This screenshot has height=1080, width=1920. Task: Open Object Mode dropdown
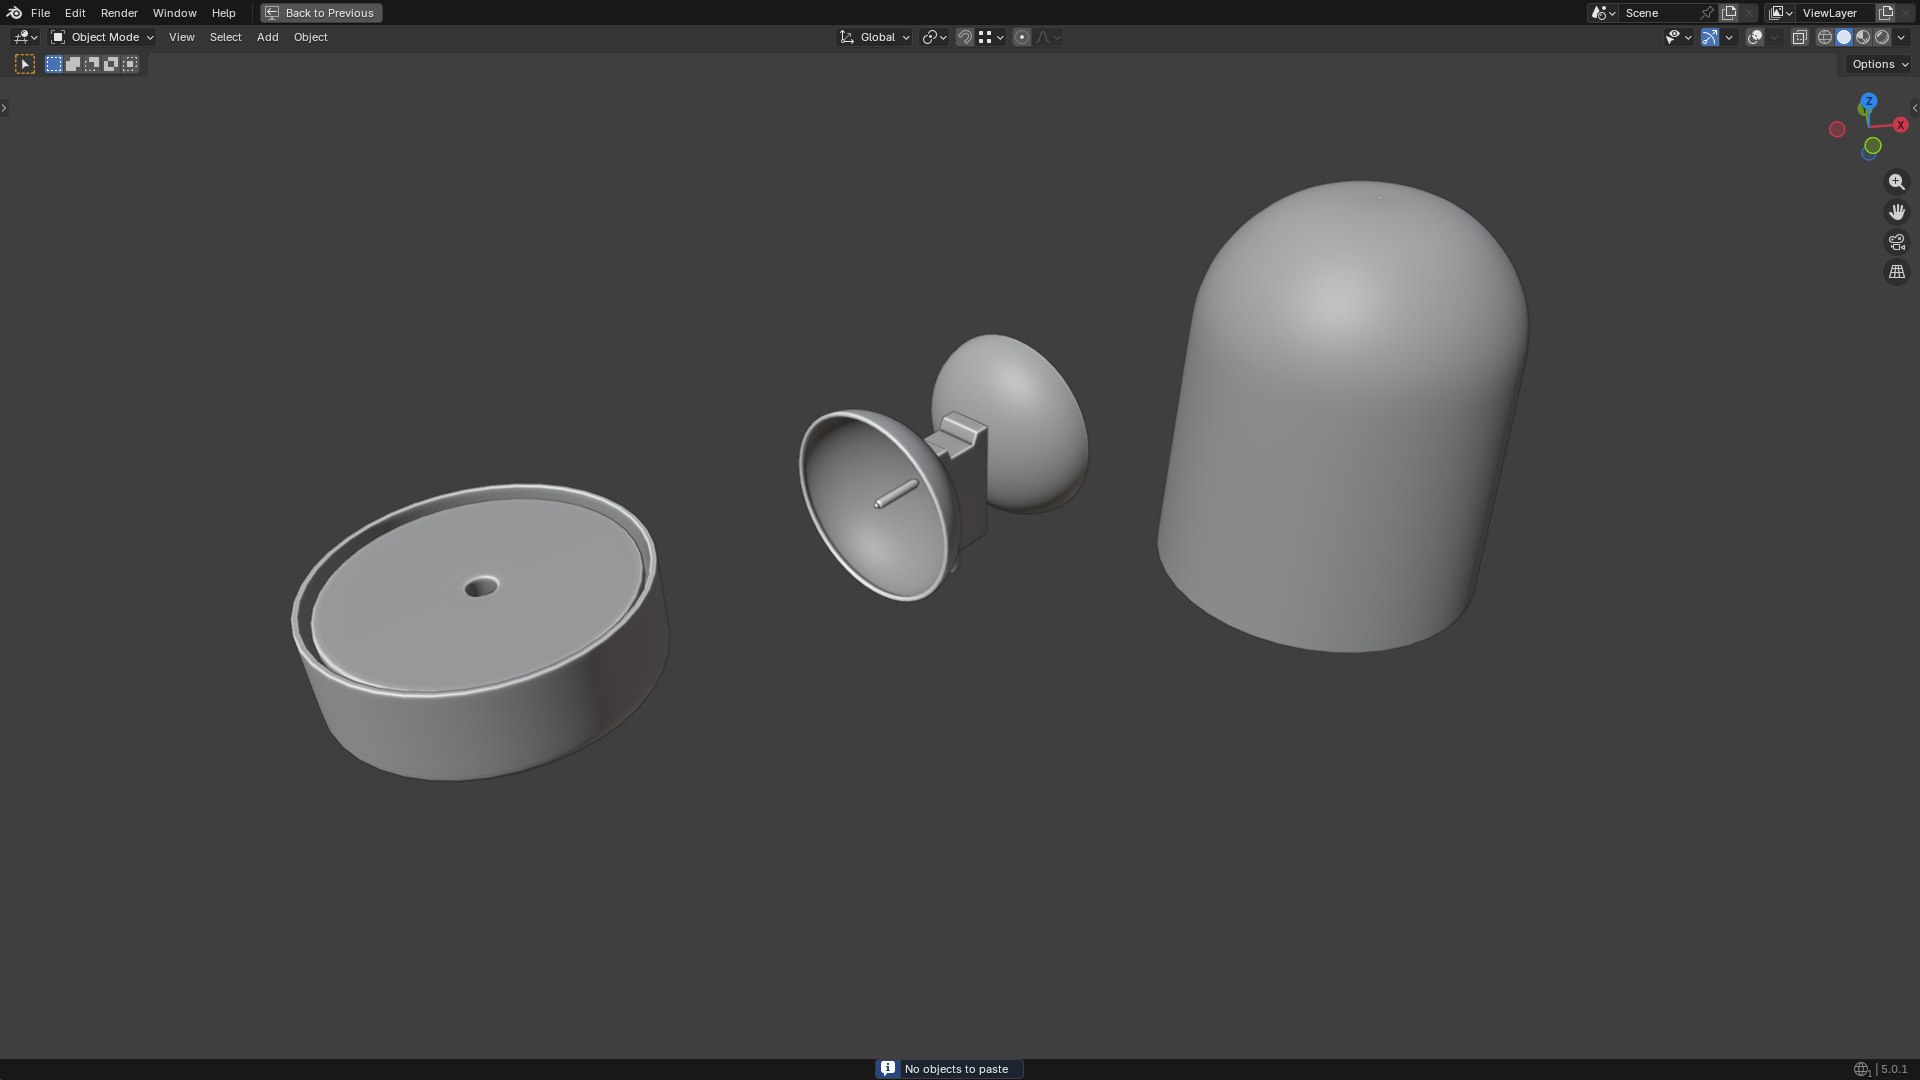102,37
